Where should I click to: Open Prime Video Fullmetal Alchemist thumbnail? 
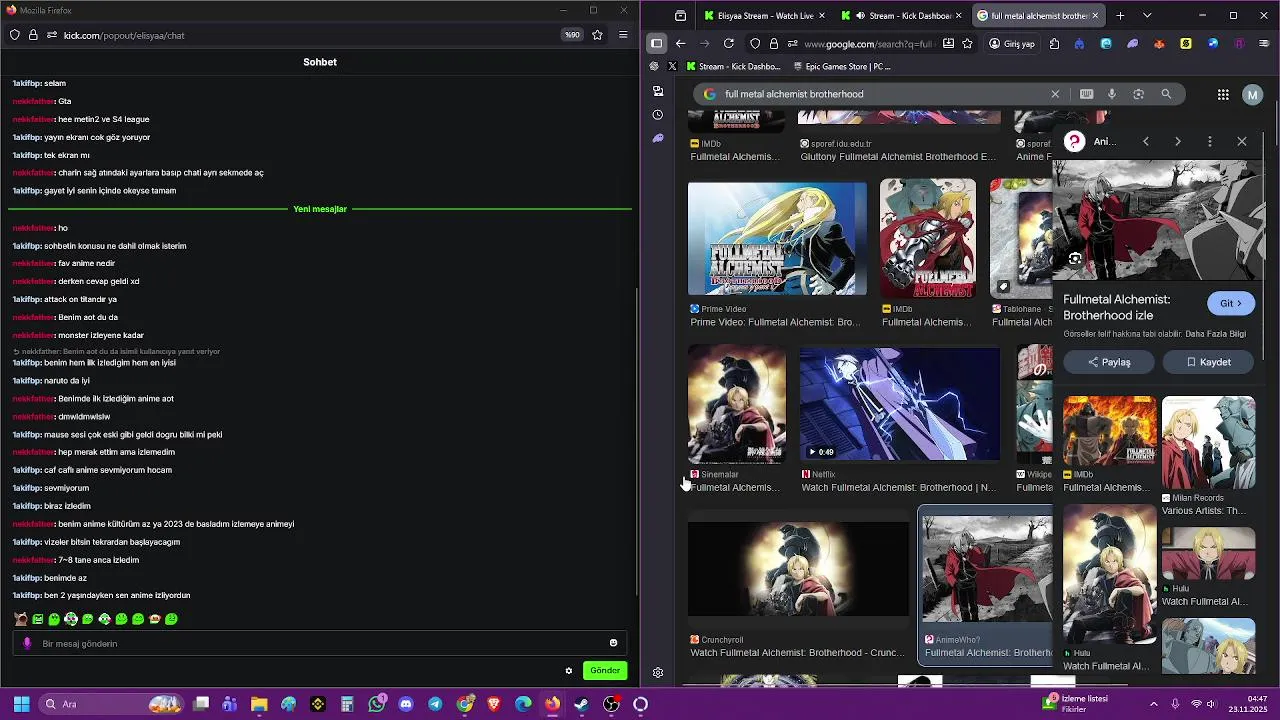point(777,238)
